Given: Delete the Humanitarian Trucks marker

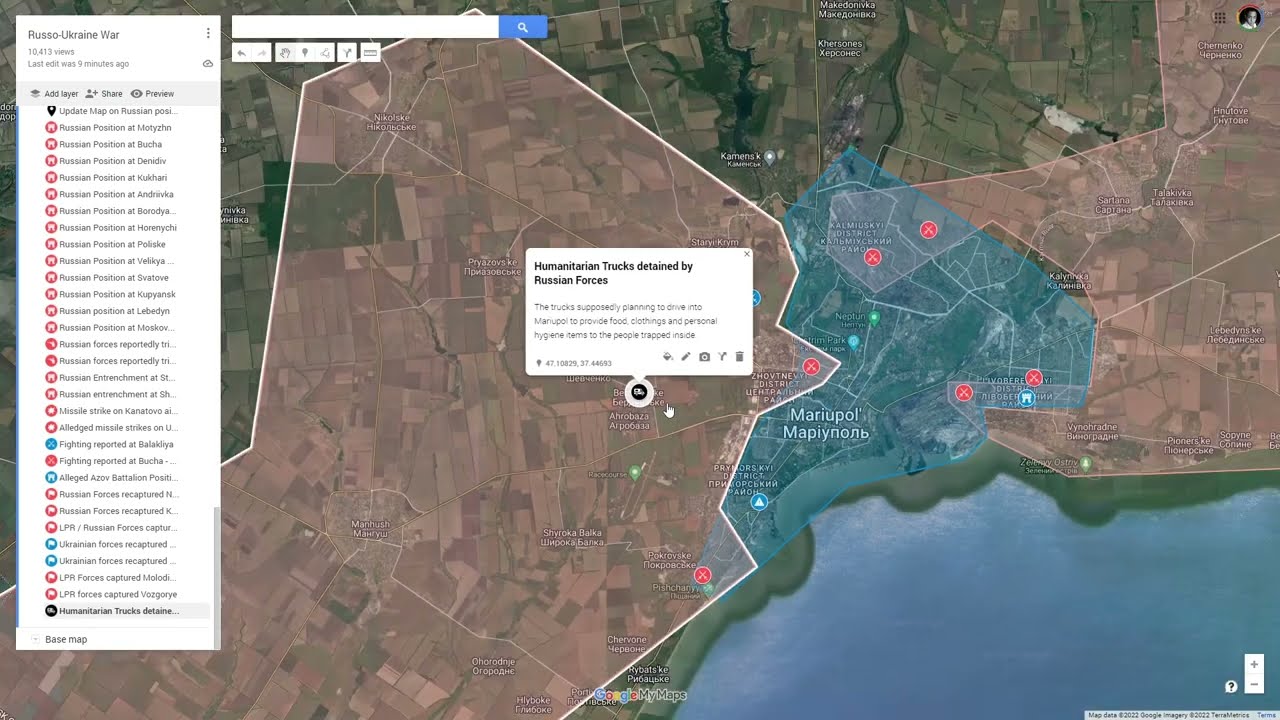Looking at the screenshot, I should coord(739,357).
